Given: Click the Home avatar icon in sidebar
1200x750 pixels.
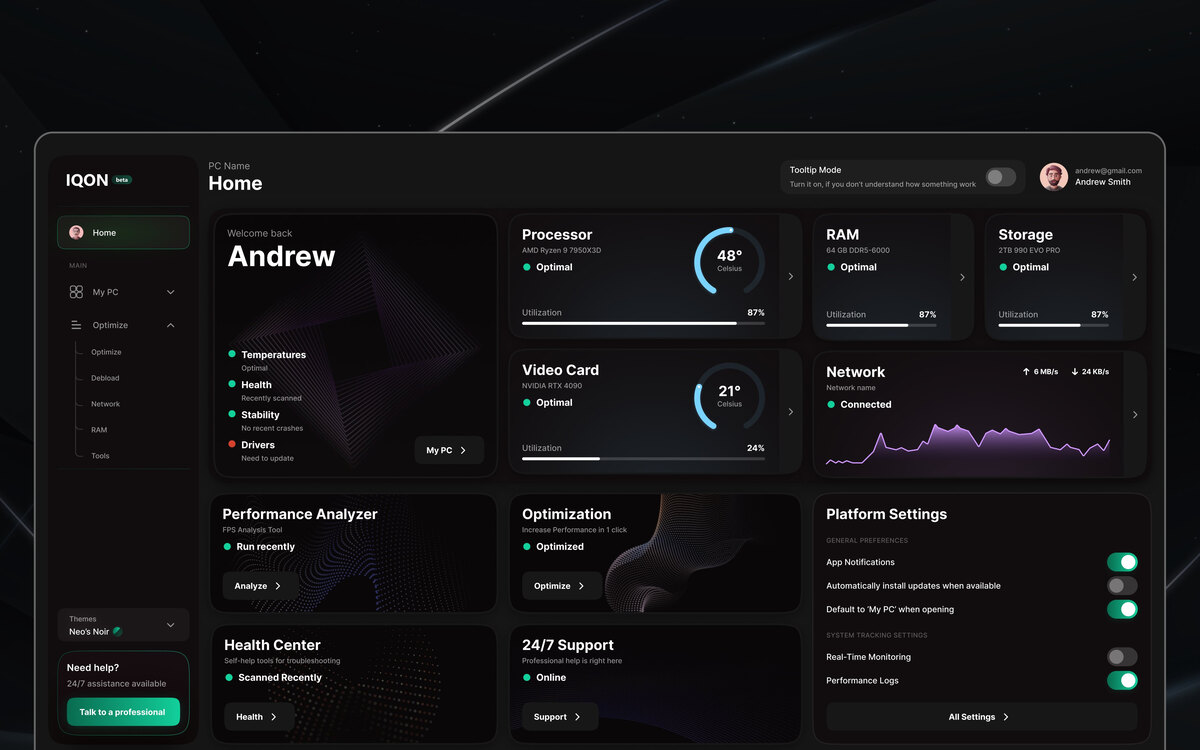Looking at the screenshot, I should click(x=76, y=232).
